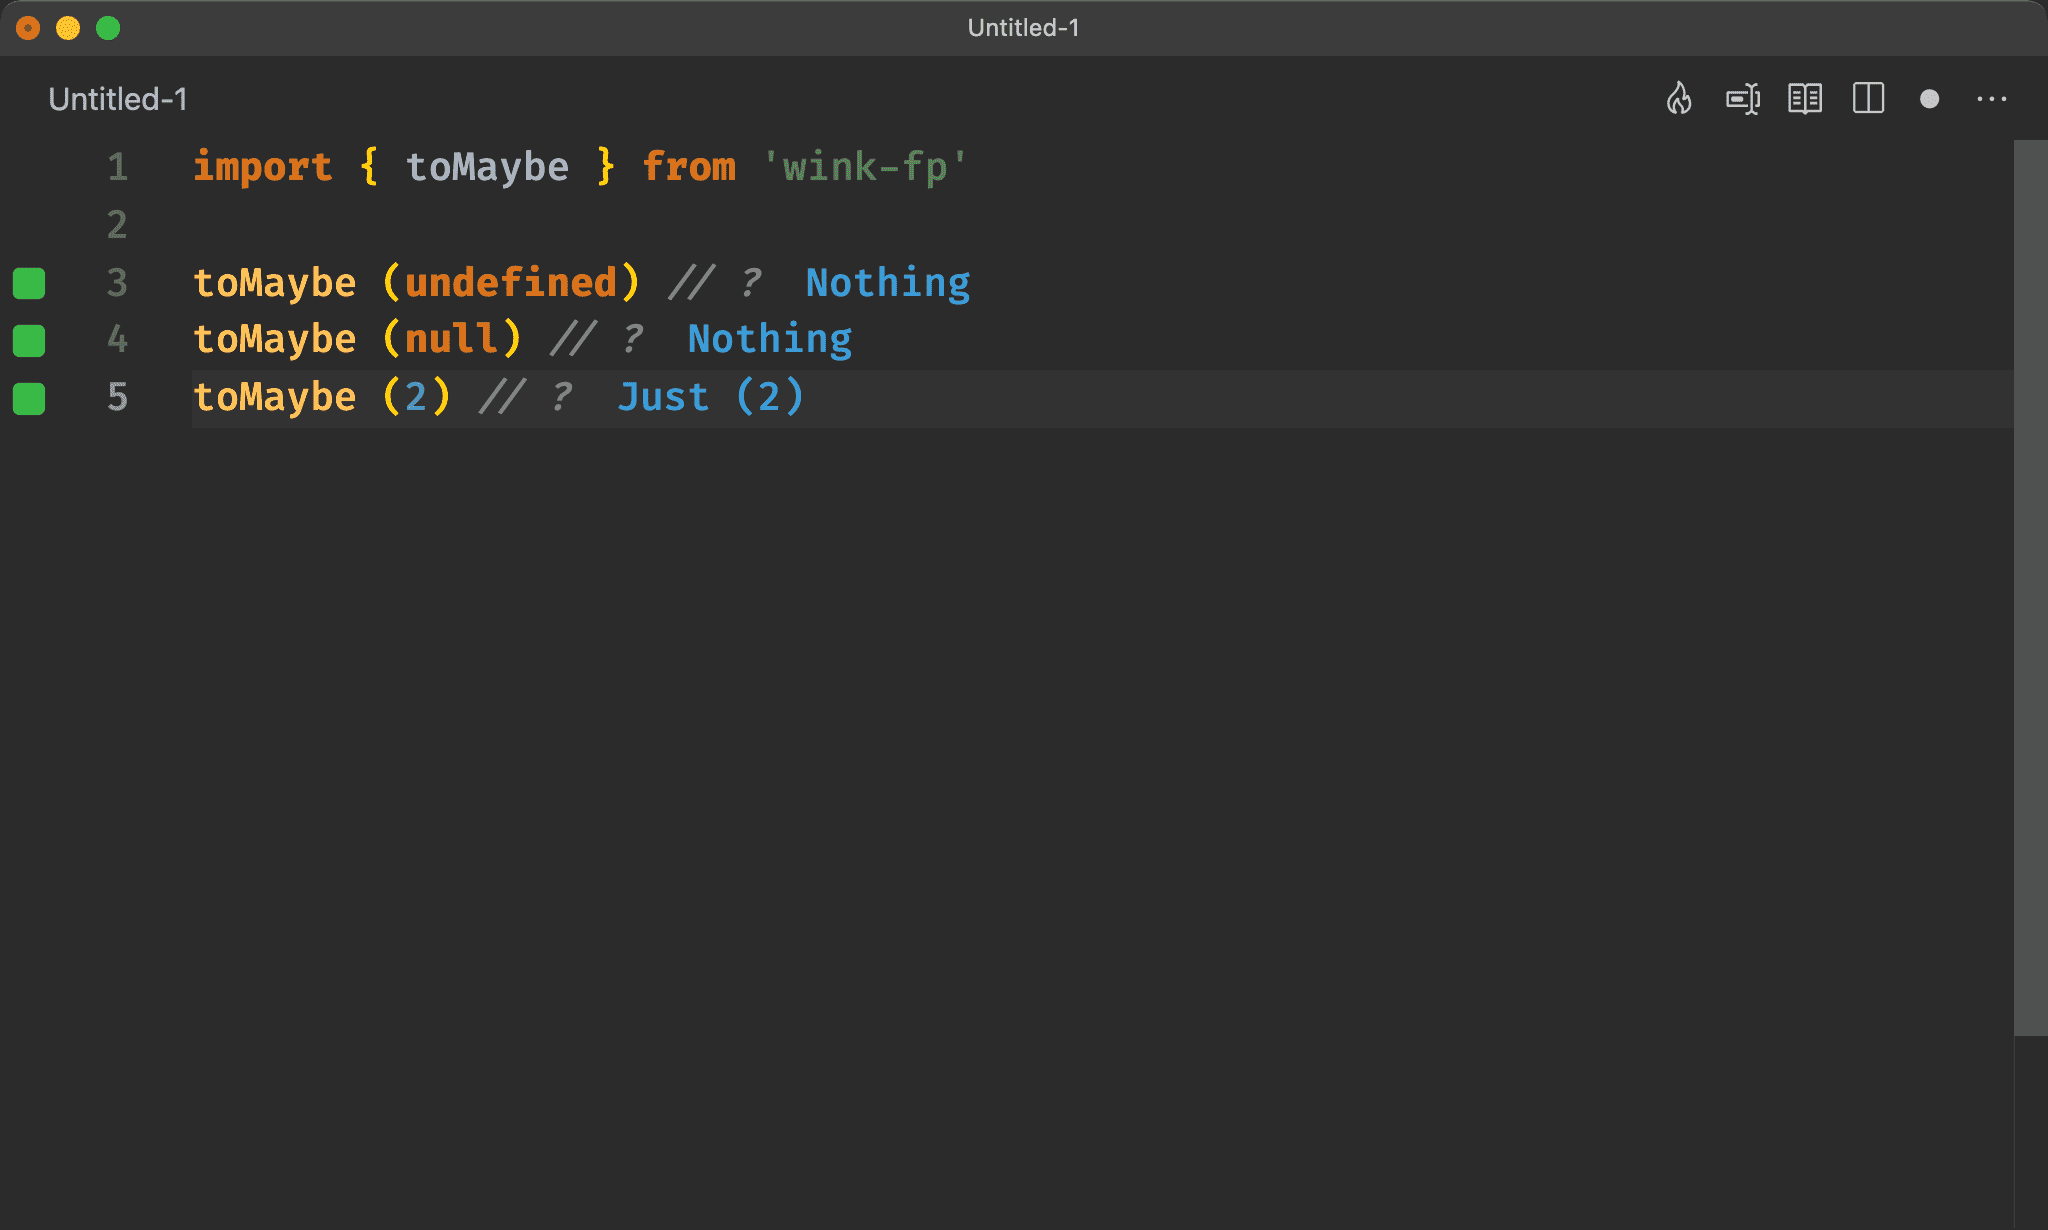Click line number 5 in gutter

tap(118, 398)
